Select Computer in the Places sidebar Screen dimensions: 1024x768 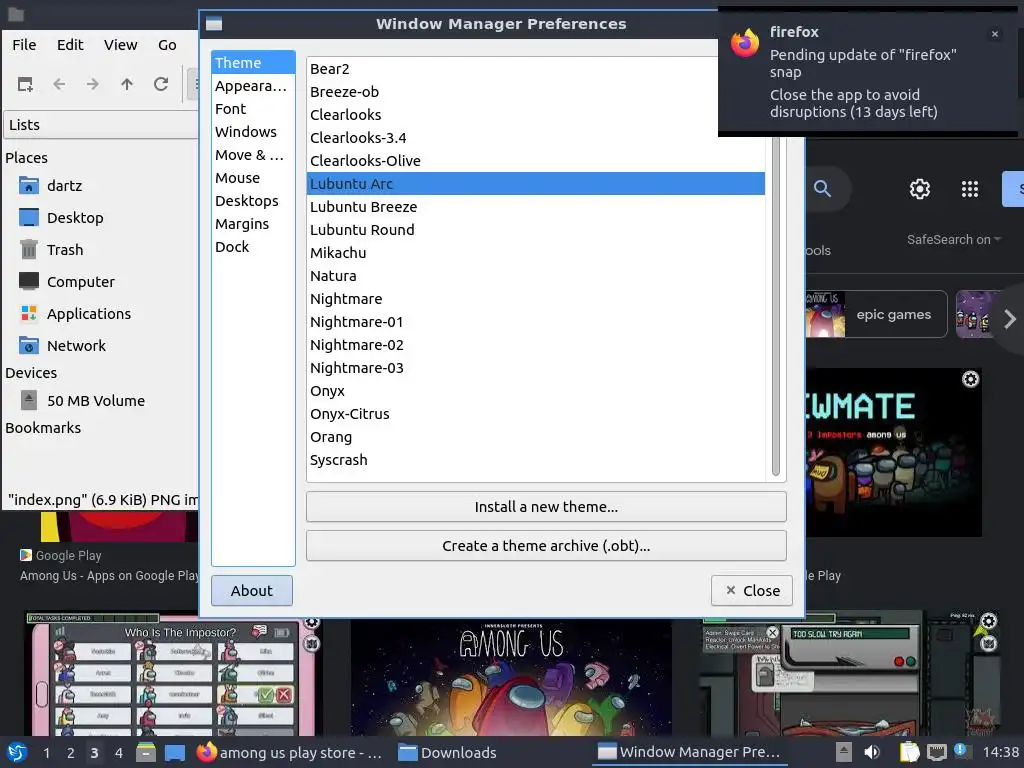pyautogui.click(x=80, y=282)
